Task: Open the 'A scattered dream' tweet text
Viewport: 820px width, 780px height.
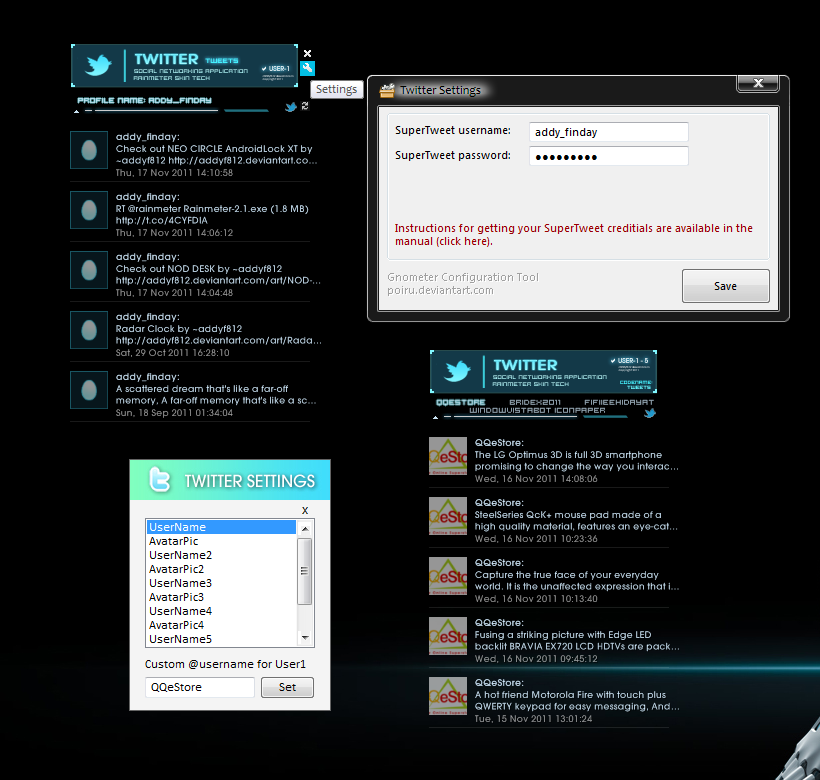Action: (x=215, y=395)
